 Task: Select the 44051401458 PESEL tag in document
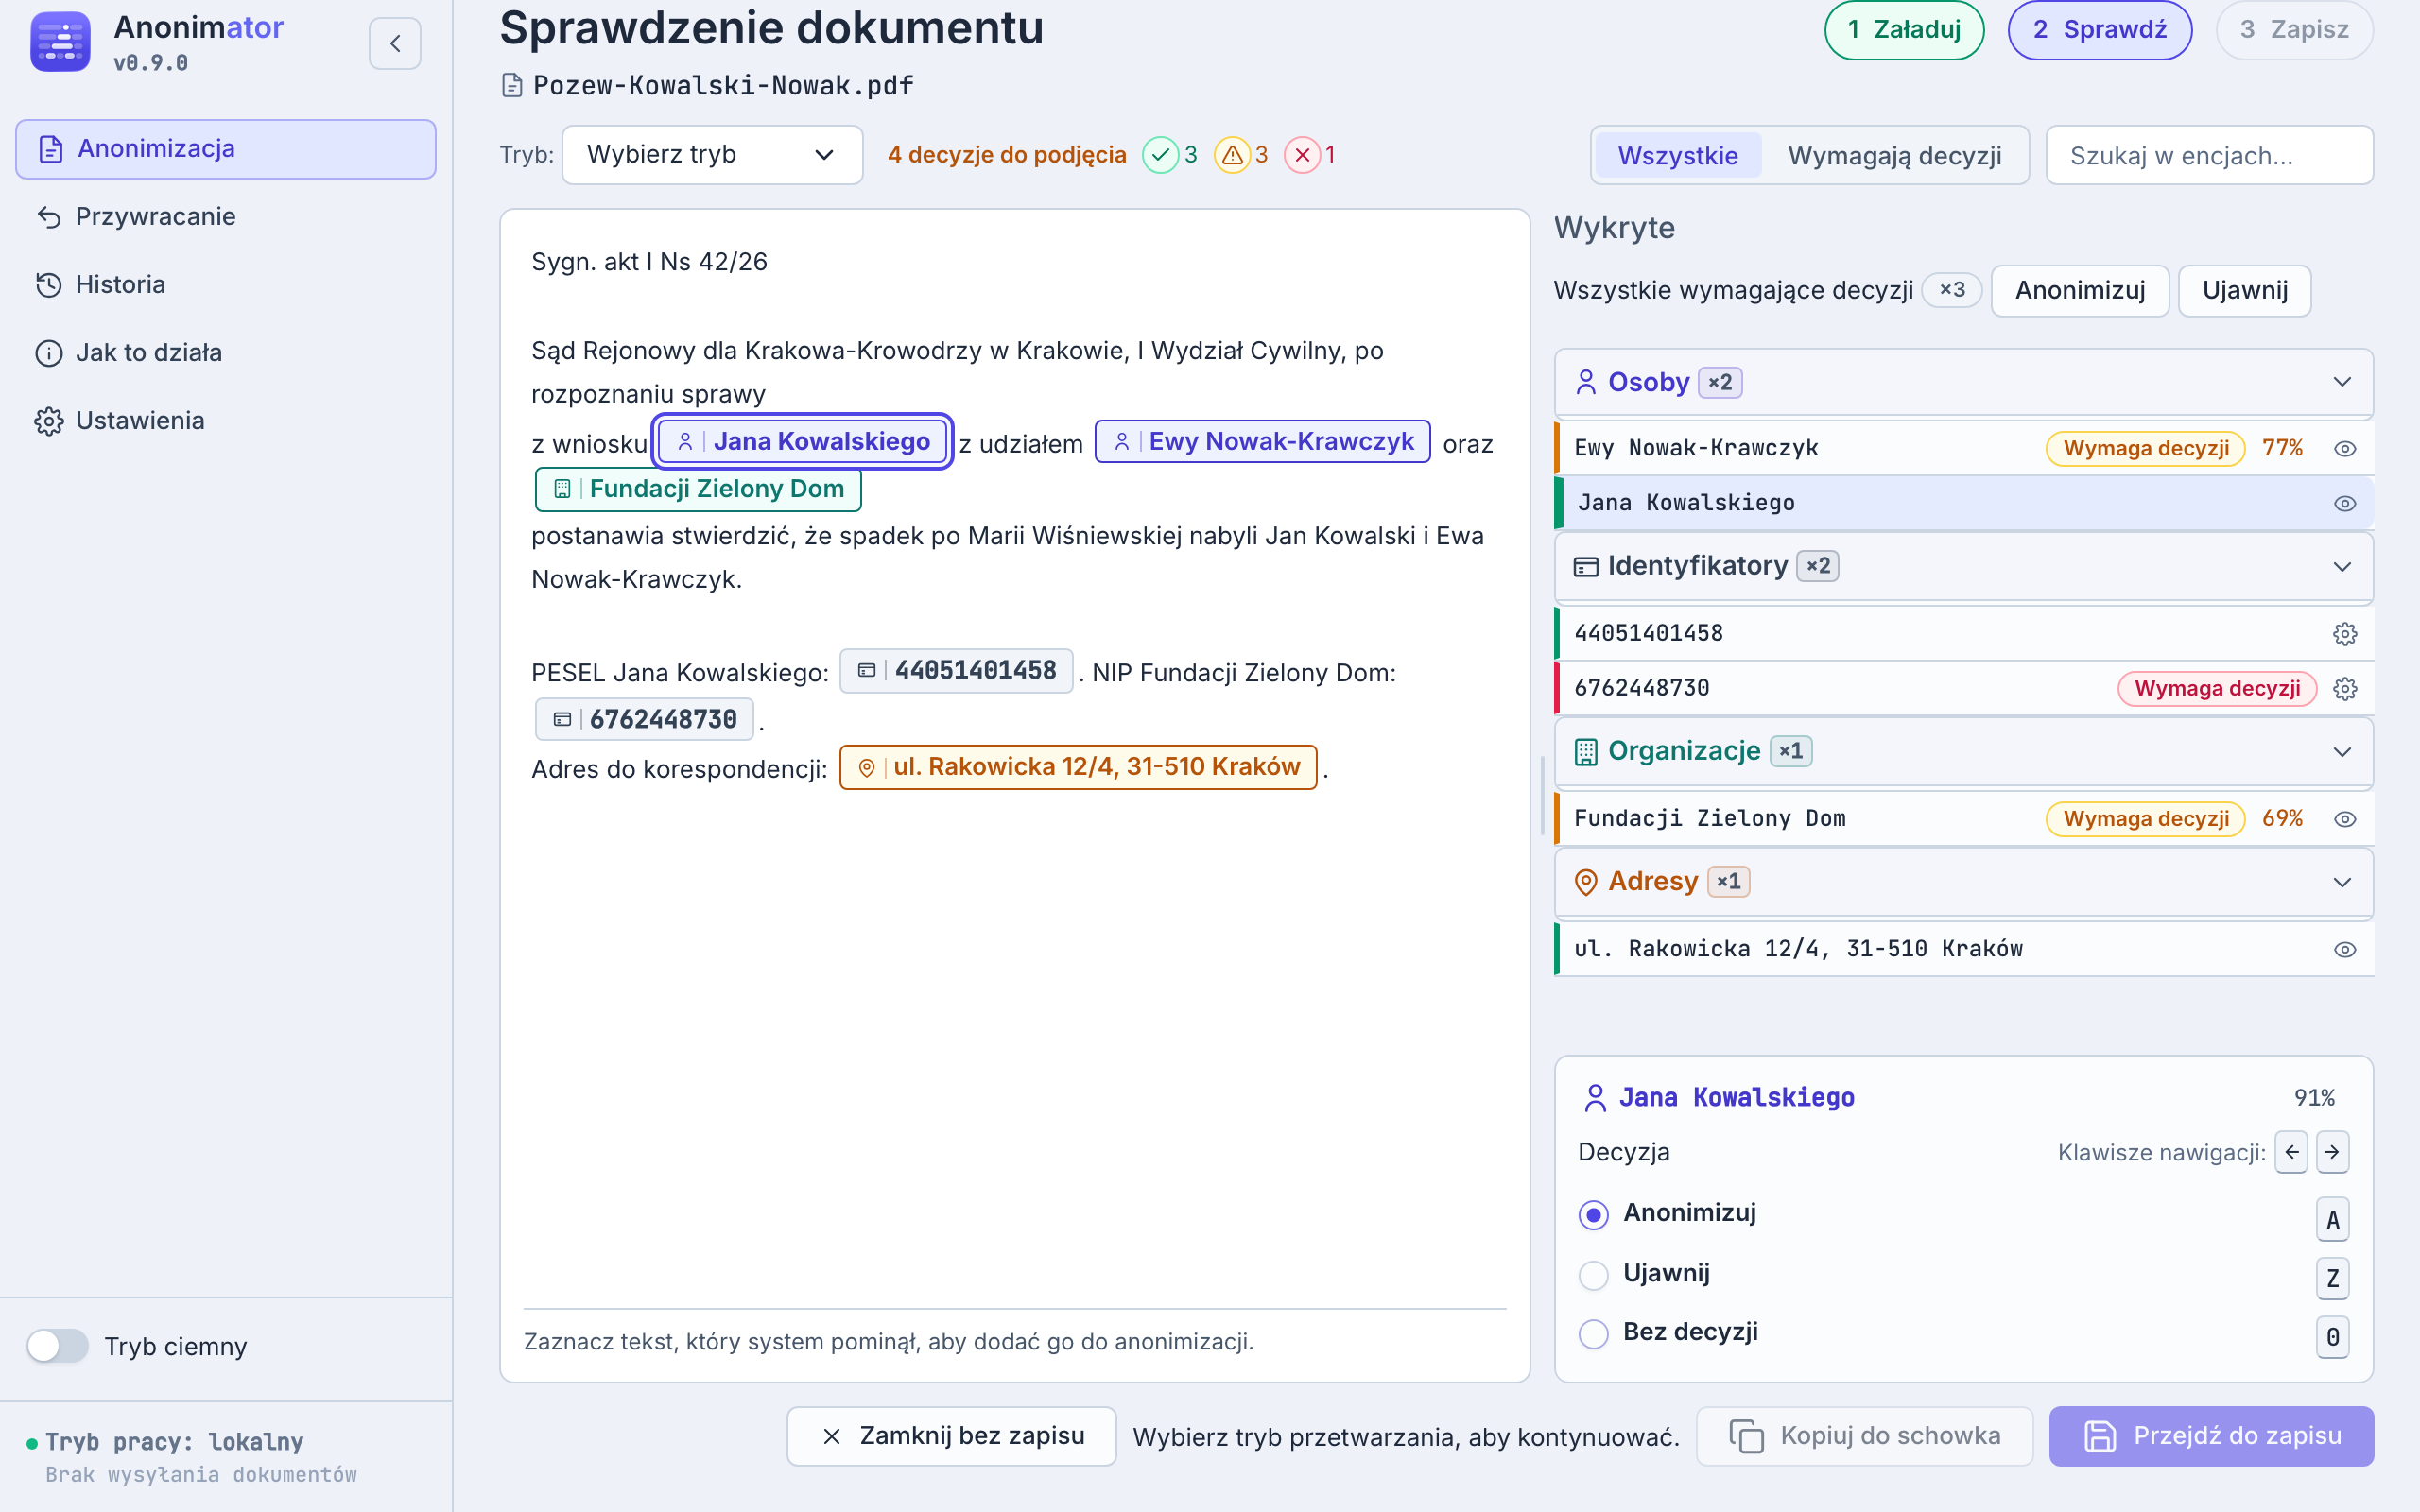956,671
